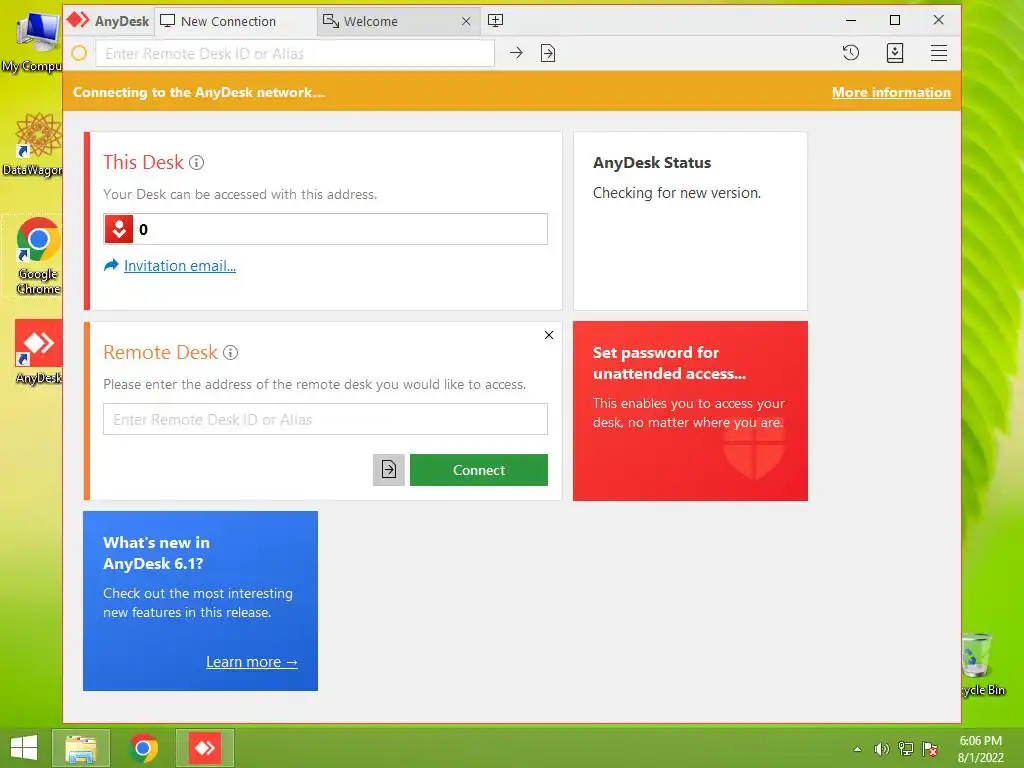Click the More information link

tap(891, 92)
